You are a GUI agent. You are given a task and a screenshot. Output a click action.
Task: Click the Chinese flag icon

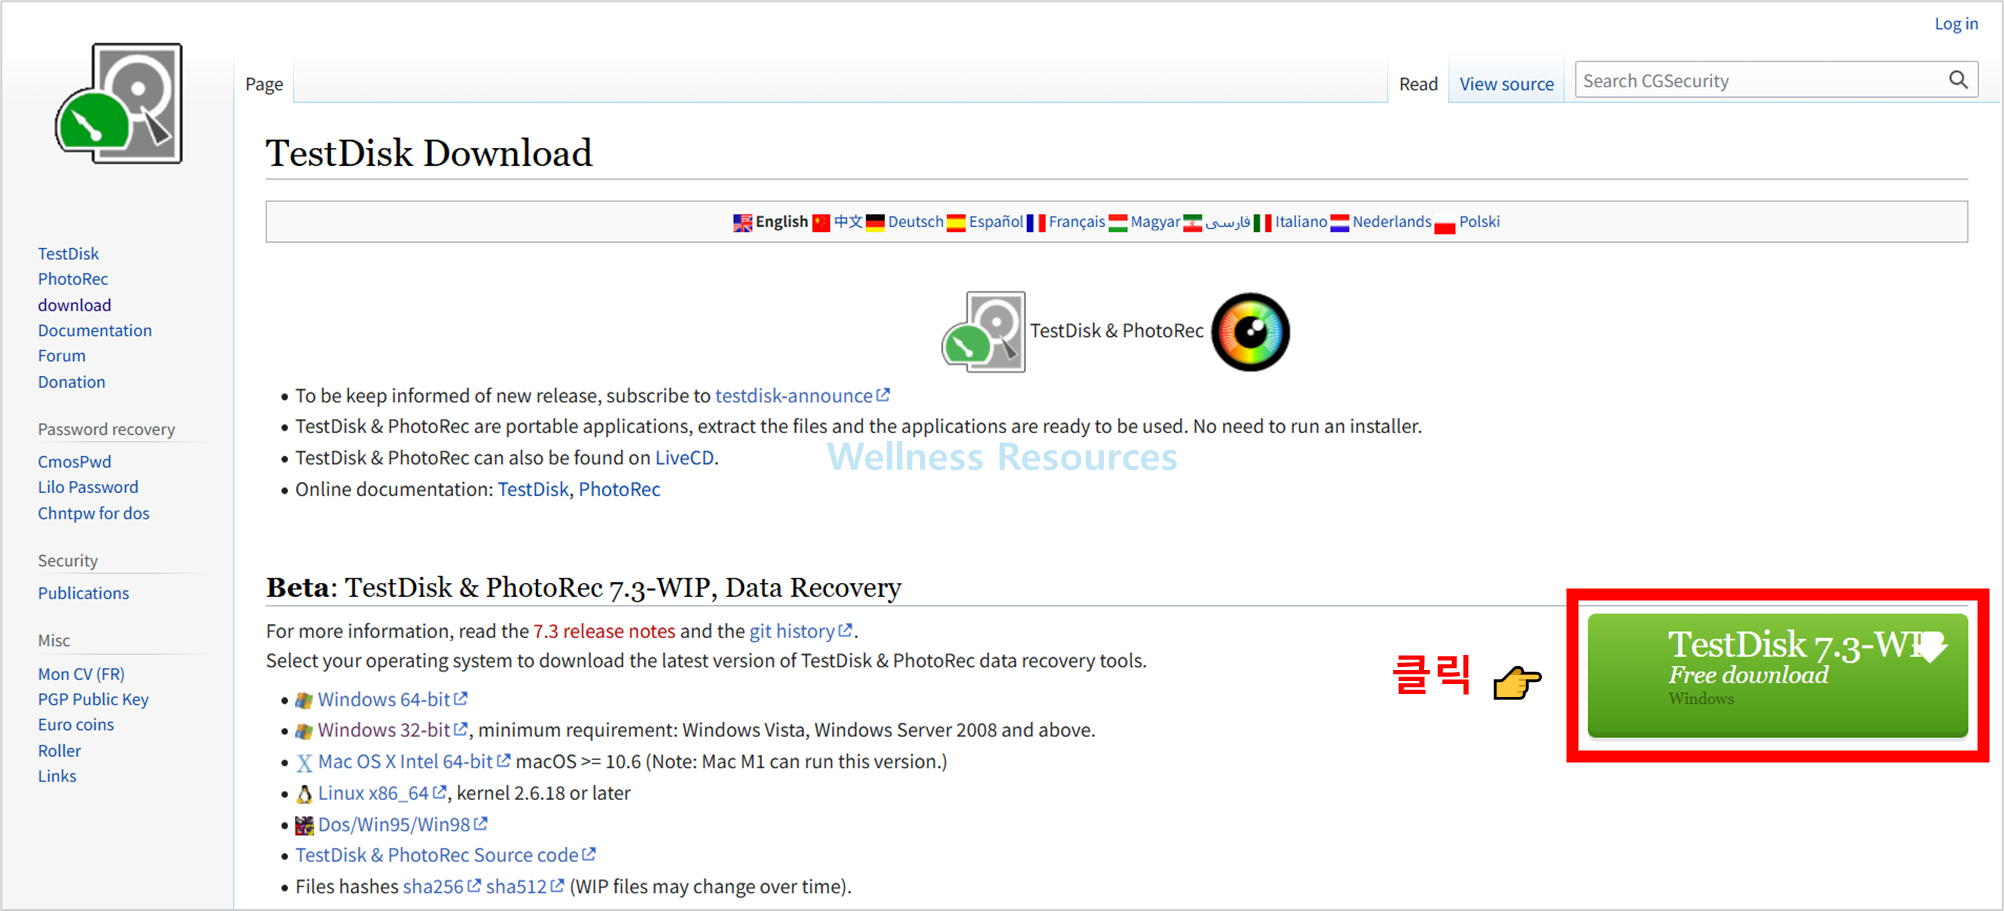[x=821, y=223]
